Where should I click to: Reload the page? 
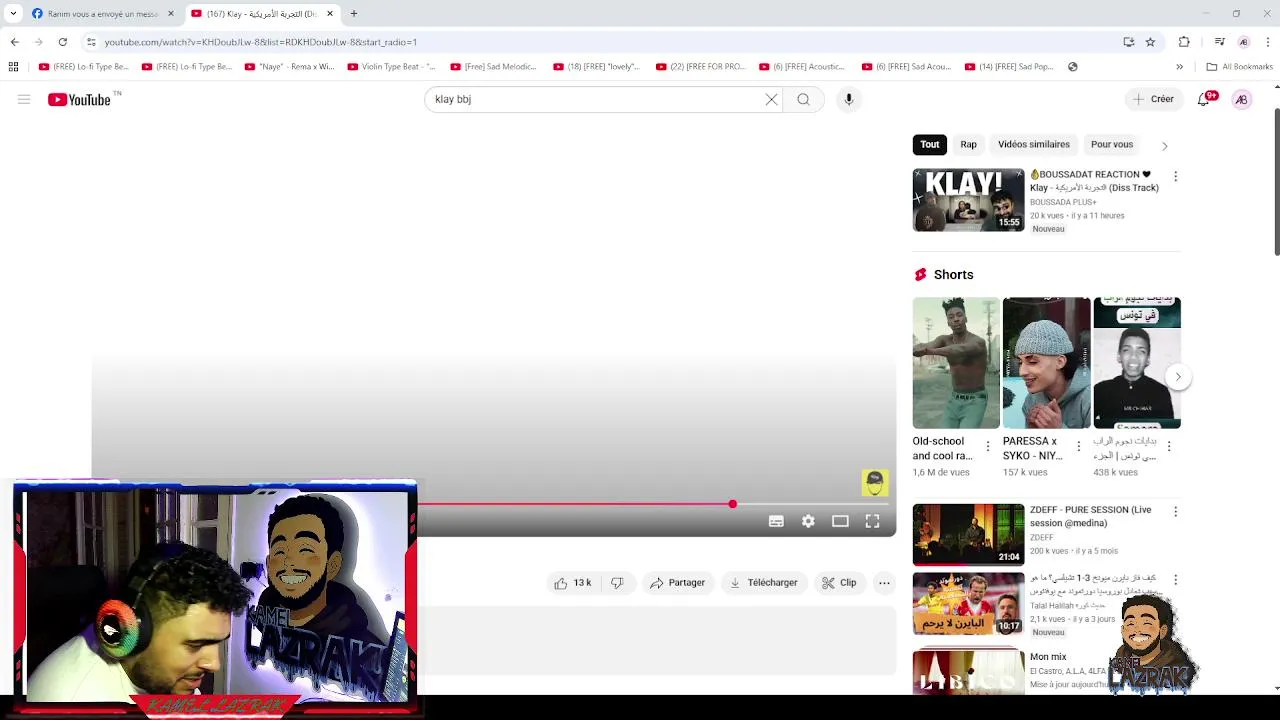point(62,42)
